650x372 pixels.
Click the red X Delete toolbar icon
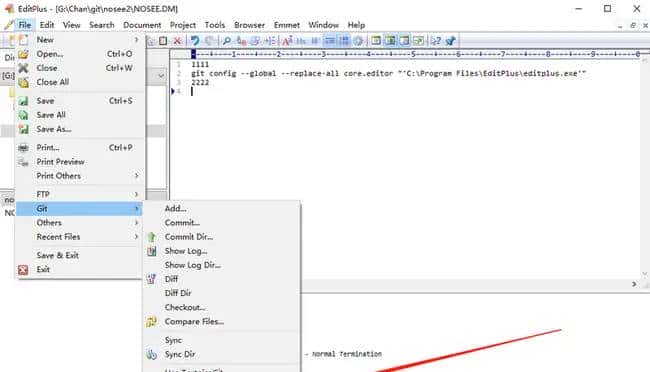[177, 41]
